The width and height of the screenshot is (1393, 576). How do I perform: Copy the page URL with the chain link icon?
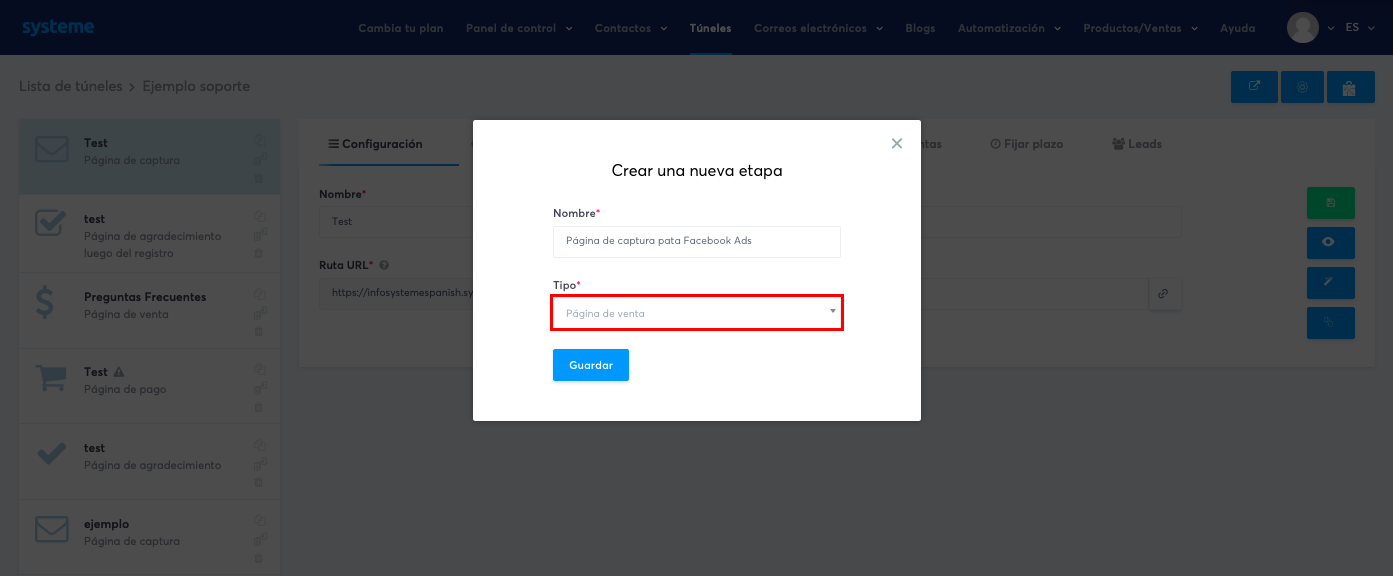click(x=1165, y=294)
